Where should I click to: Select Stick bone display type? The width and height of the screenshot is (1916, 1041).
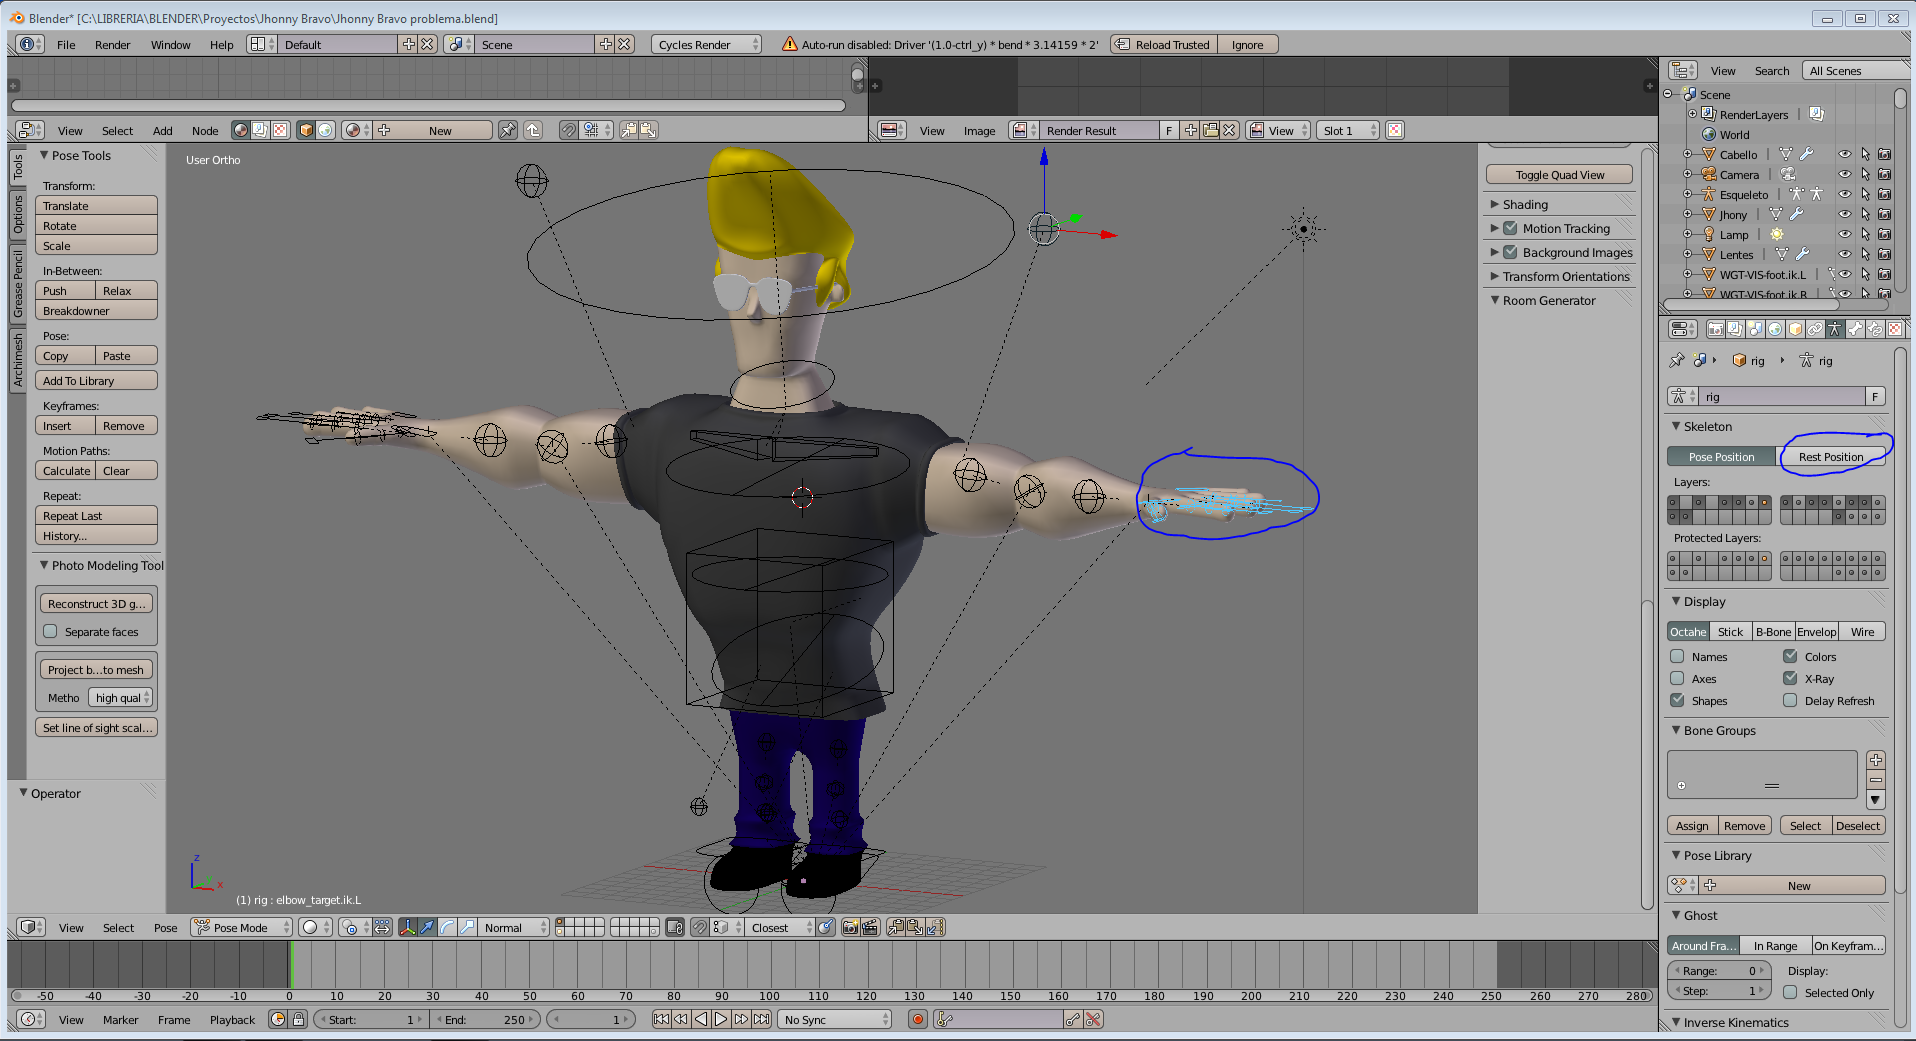(1730, 631)
